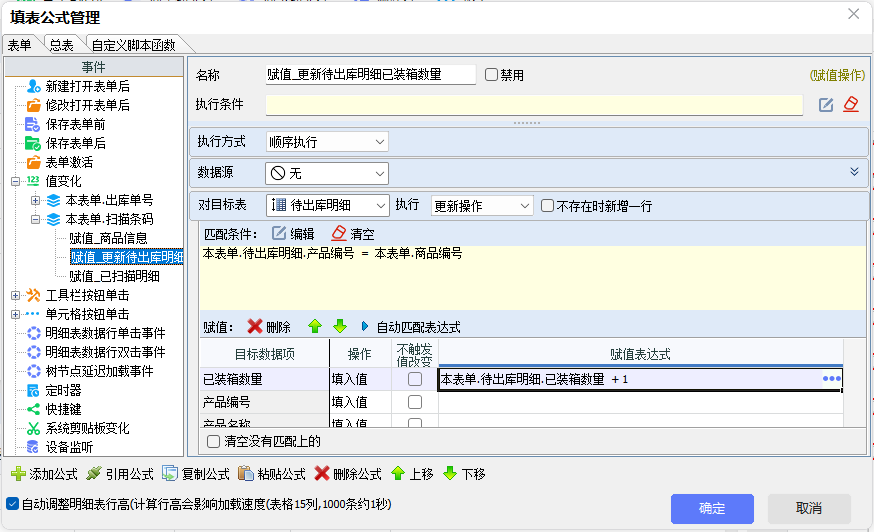
Task: Switch to 自定义脚本函数 tab
Action: click(x=134, y=45)
